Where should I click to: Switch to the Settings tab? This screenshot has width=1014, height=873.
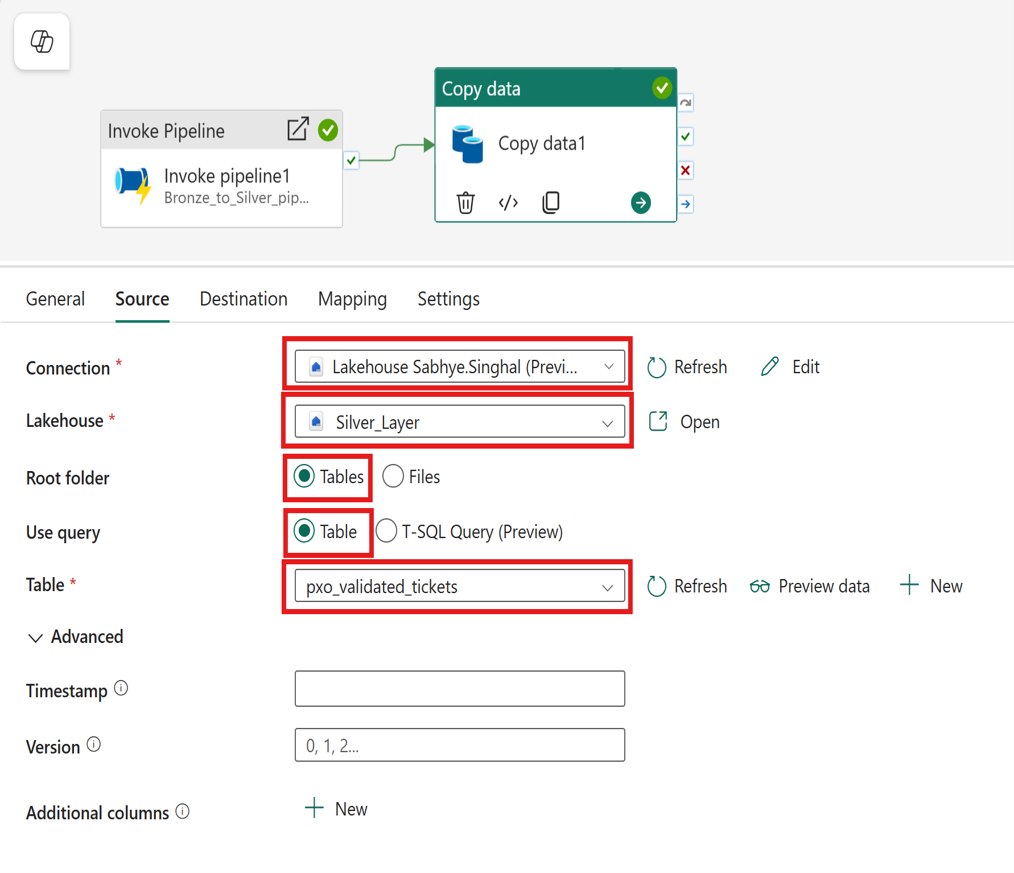click(x=449, y=299)
